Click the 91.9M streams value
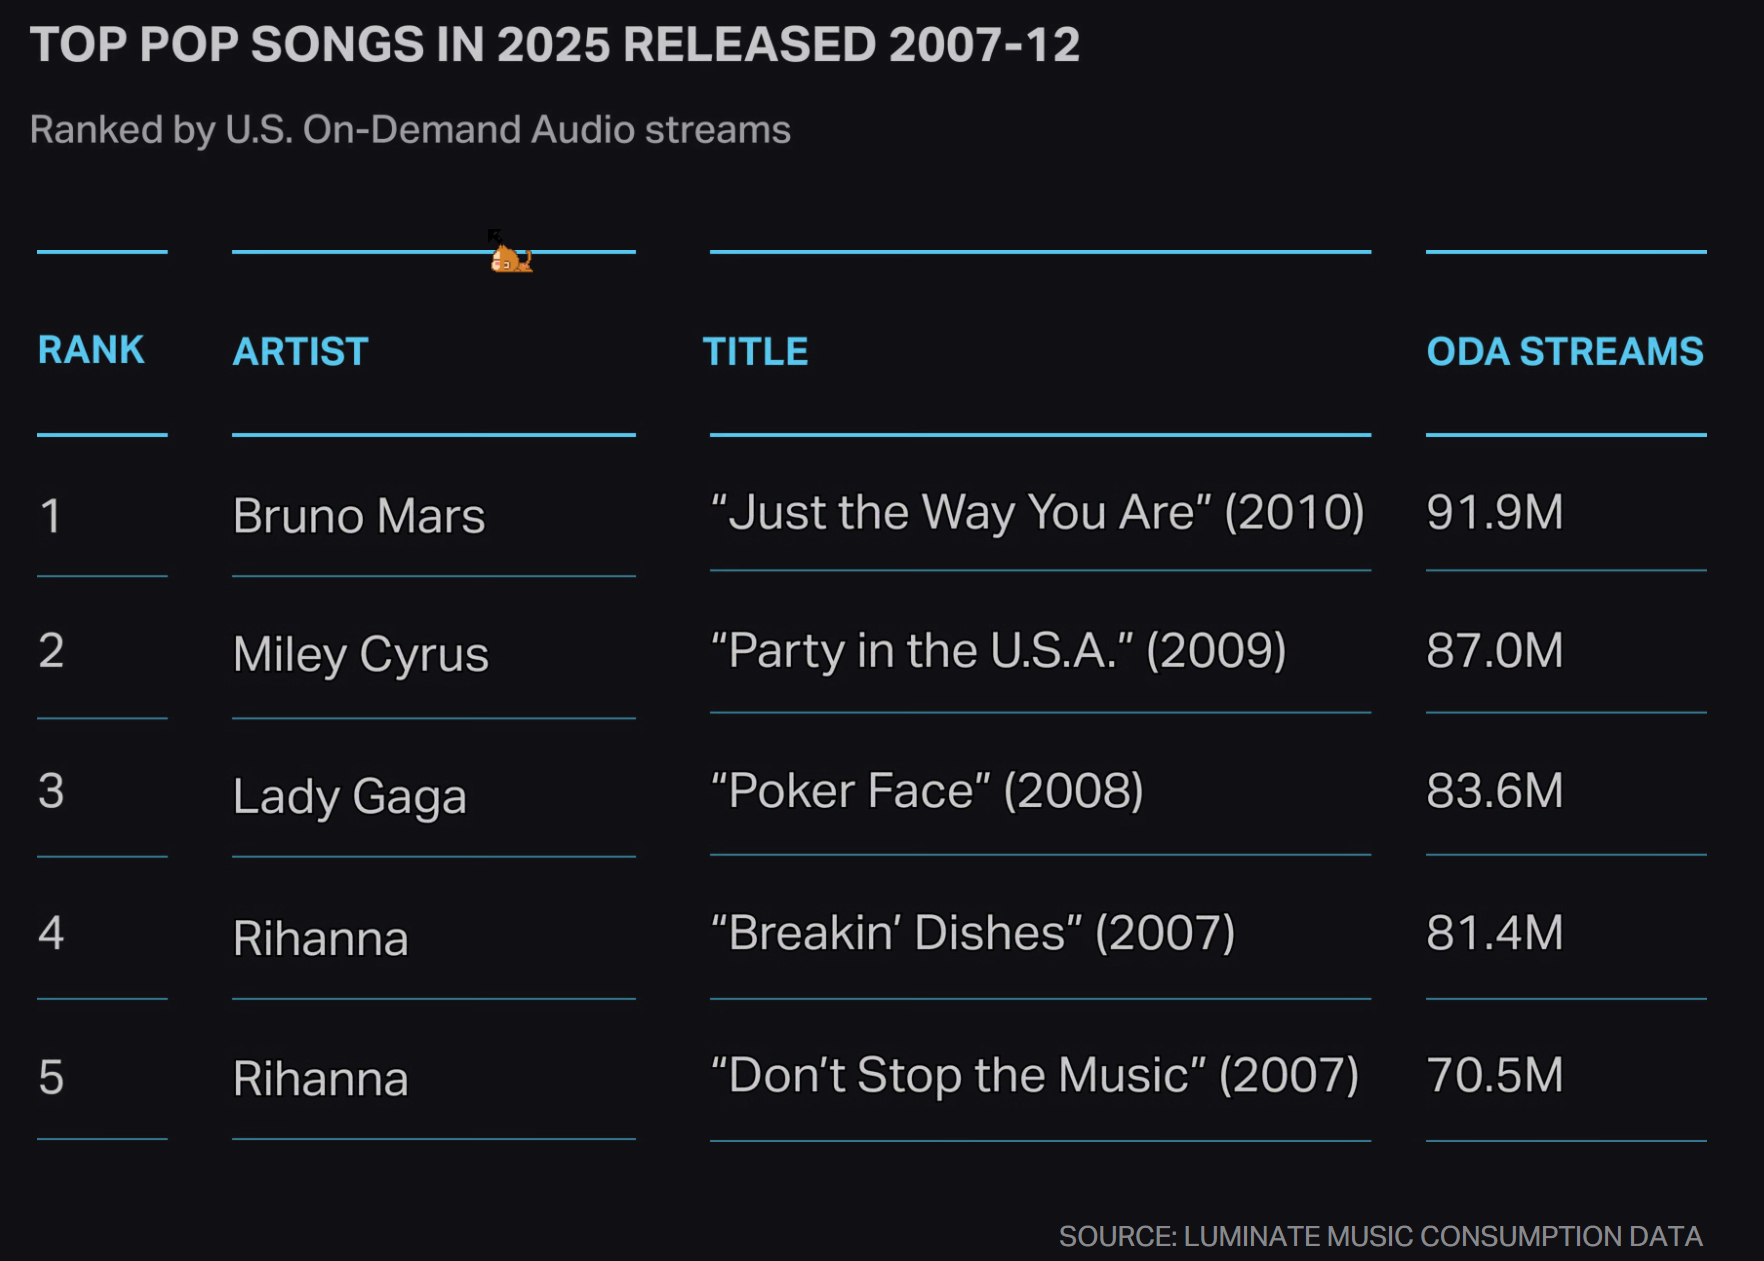 pos(1495,513)
